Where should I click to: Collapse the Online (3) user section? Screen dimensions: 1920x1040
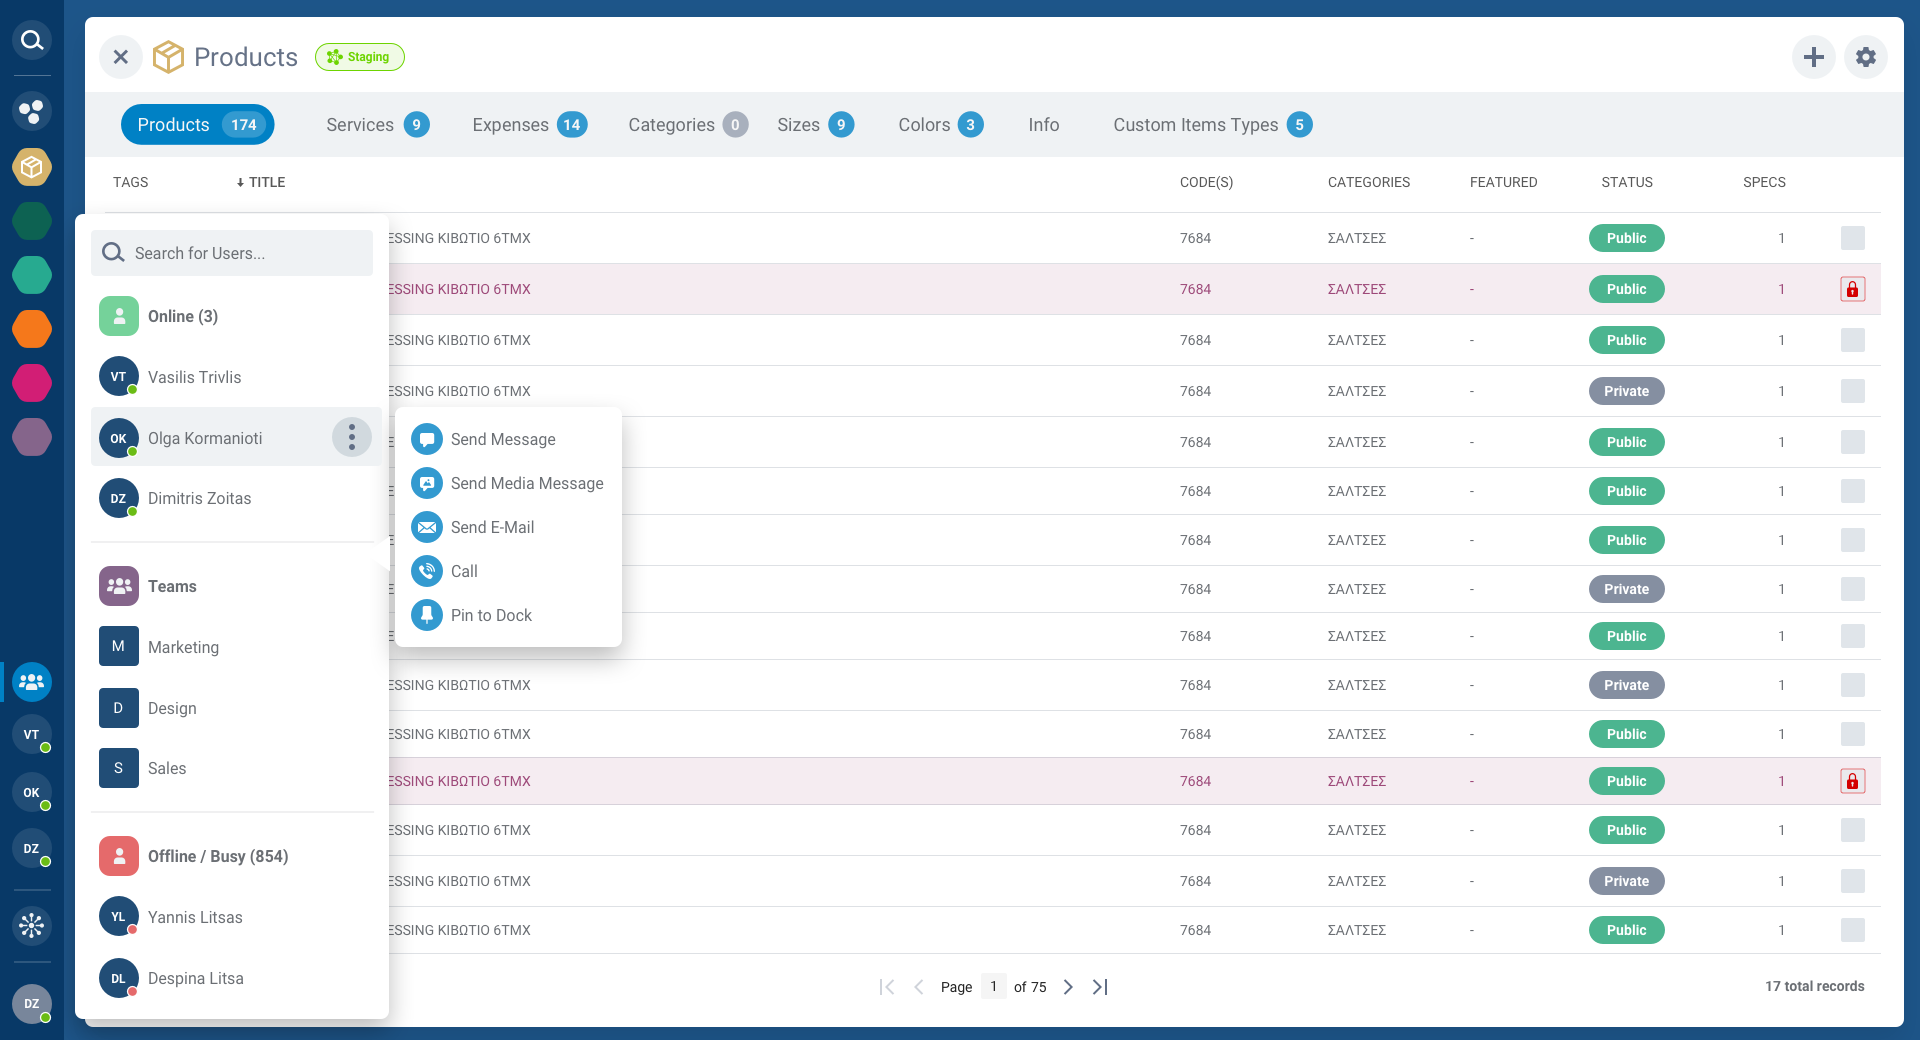(182, 316)
